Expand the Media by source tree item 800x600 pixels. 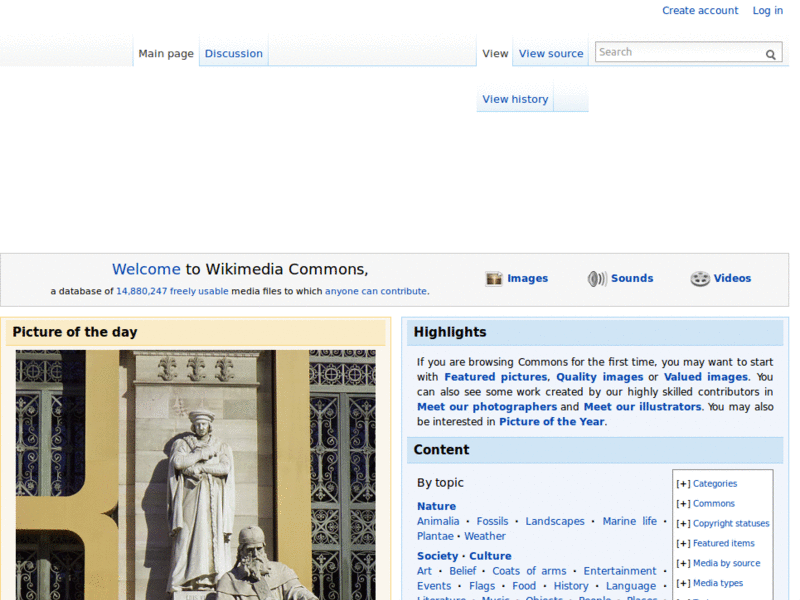[x=683, y=563]
